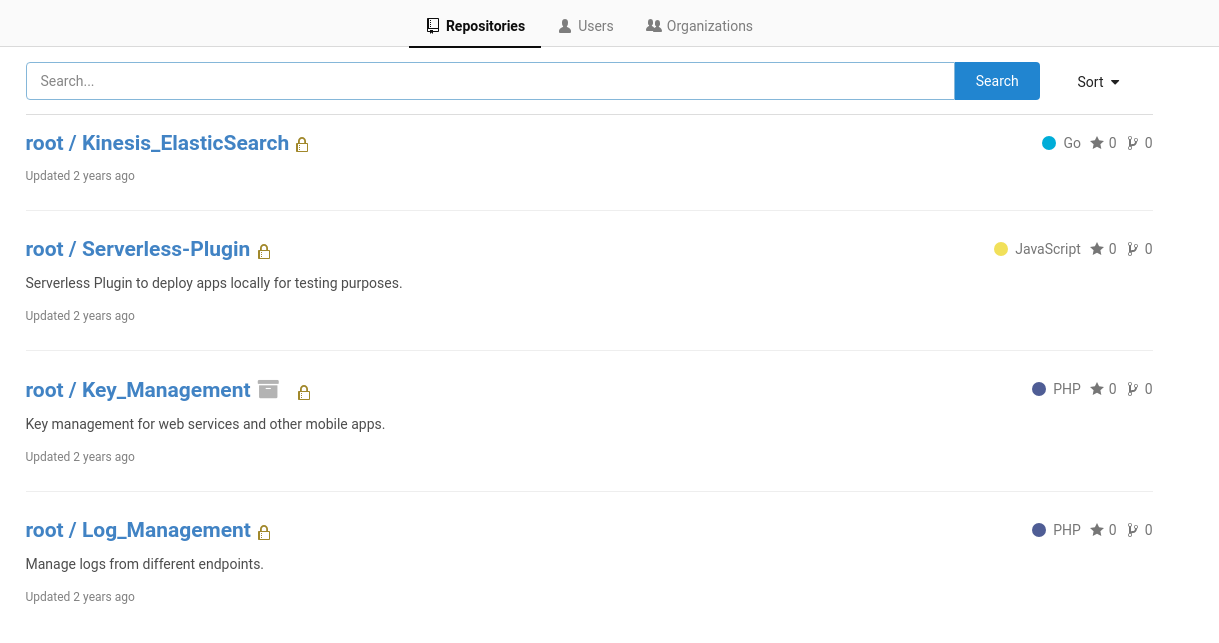Open the root / Kinesis_ElasticSearch repository link
Viewport: 1219px width, 643px height.
tap(157, 143)
